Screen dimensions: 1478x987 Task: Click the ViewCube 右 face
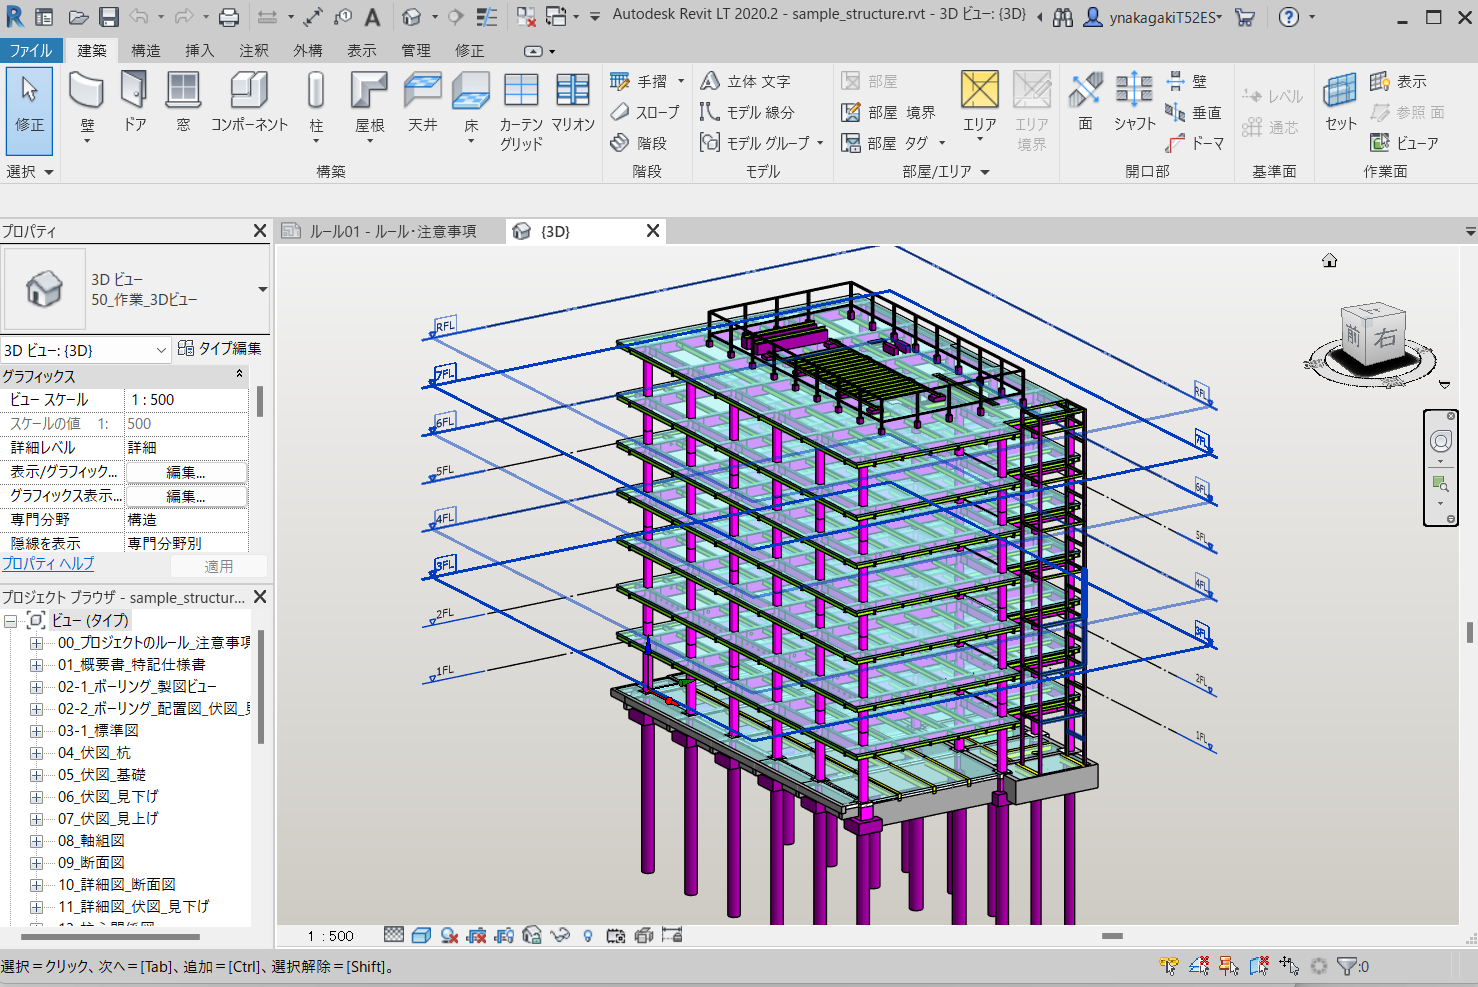[x=1385, y=337]
